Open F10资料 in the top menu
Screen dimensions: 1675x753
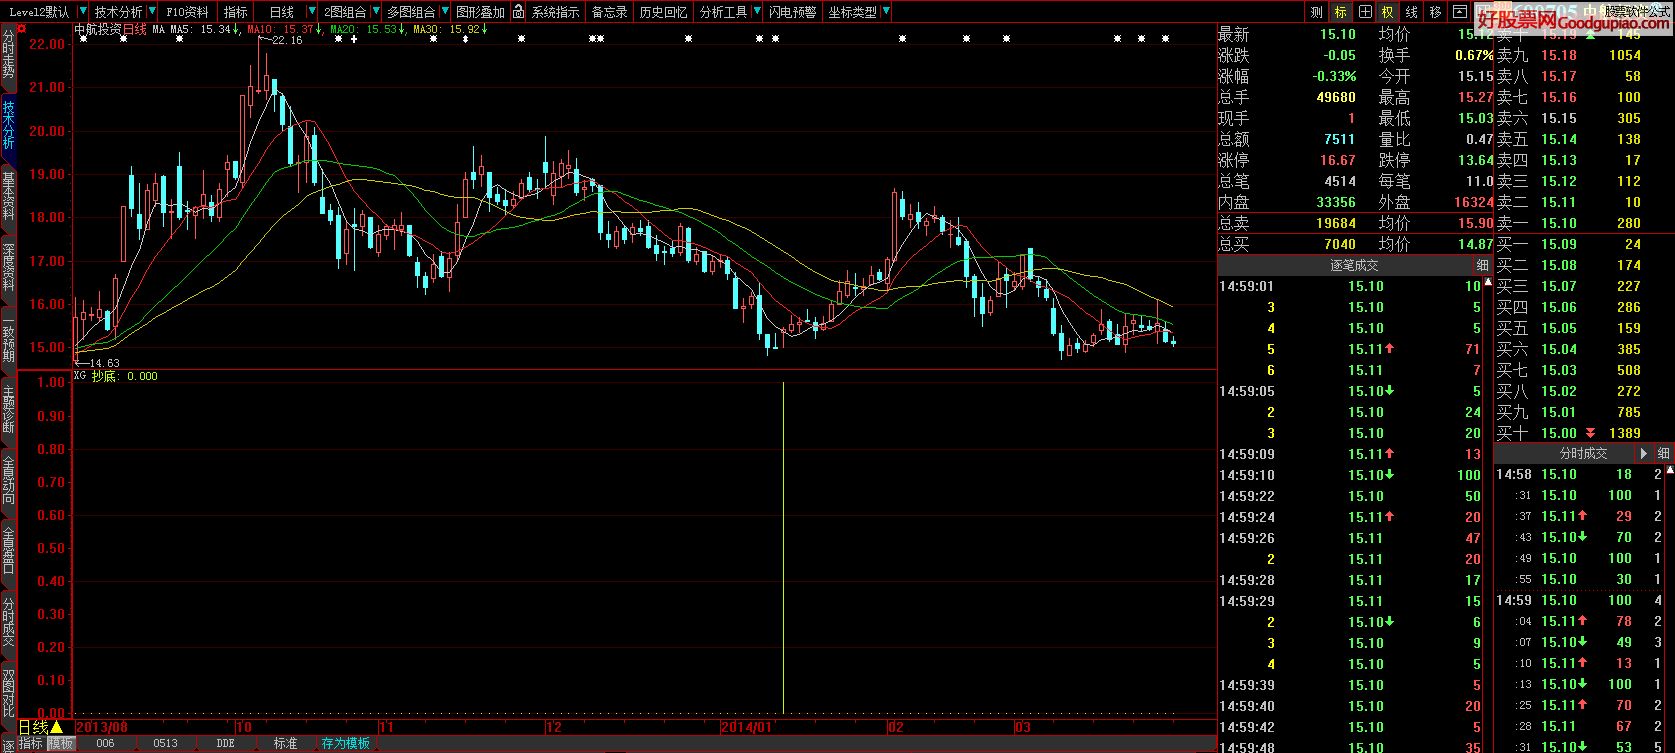click(187, 12)
